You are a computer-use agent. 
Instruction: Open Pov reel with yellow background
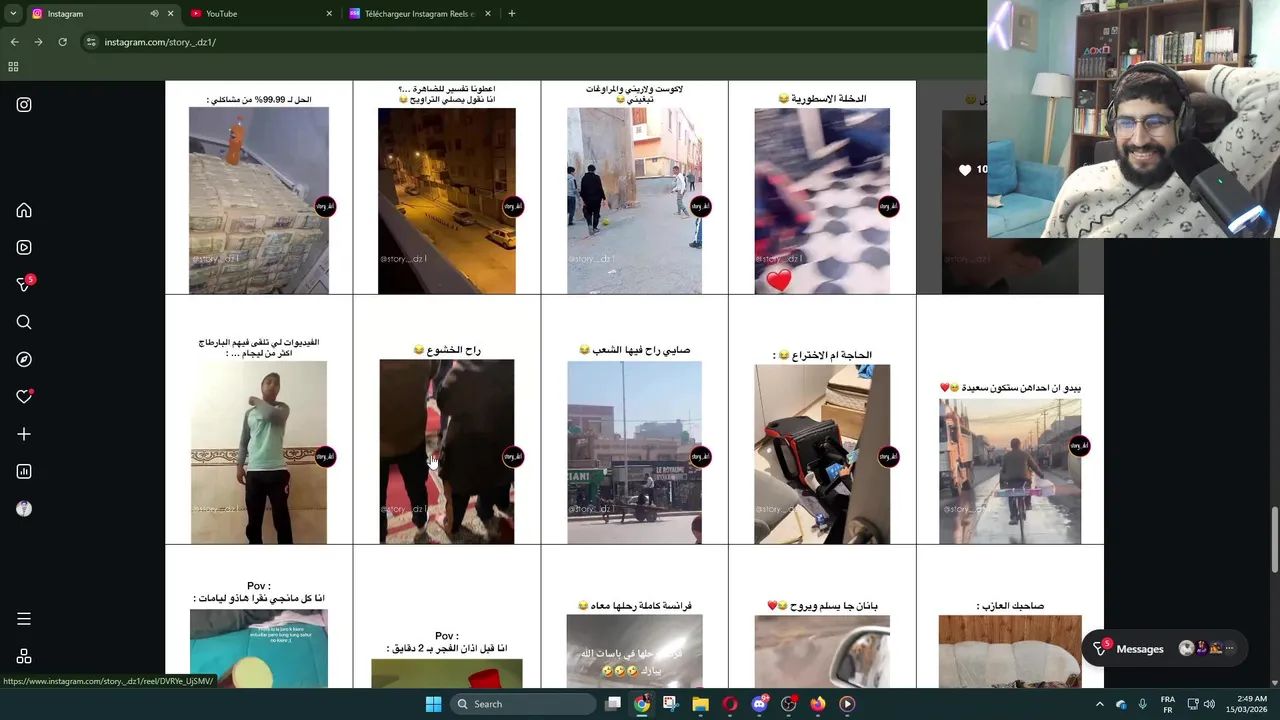[x=447, y=618]
